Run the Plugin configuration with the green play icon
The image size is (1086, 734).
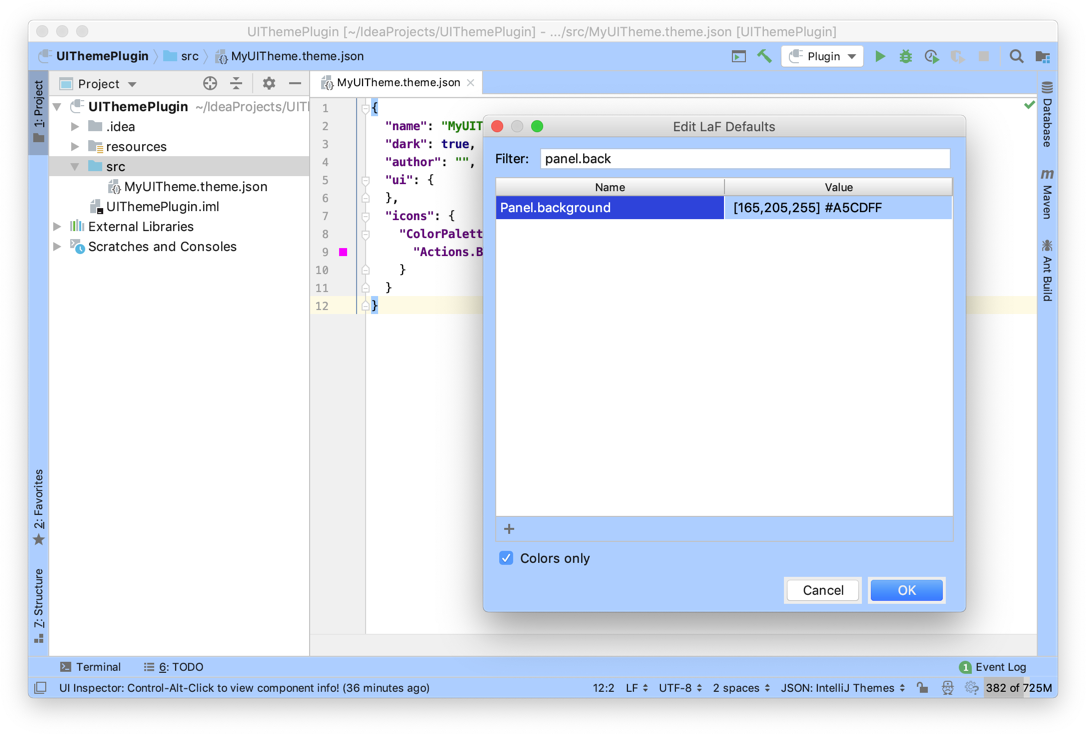point(880,57)
